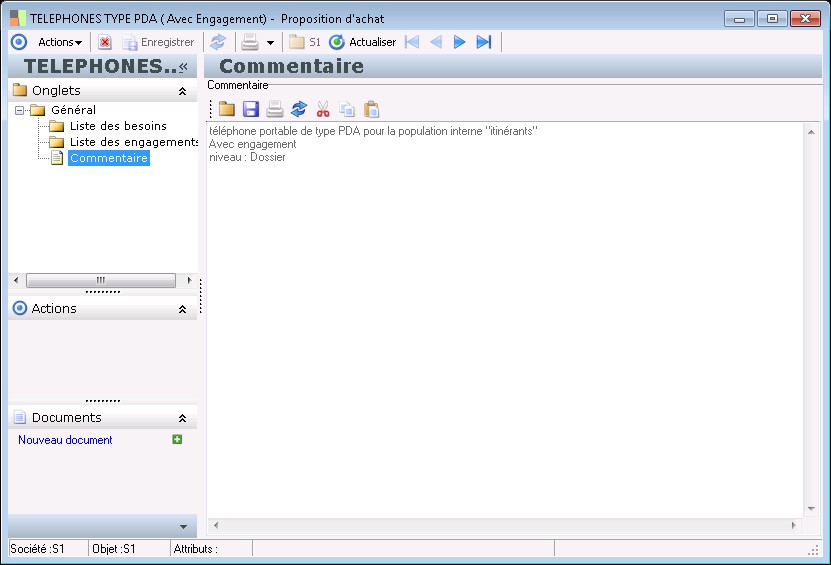
Task: Print comment using editor printer icon
Action: (275, 109)
